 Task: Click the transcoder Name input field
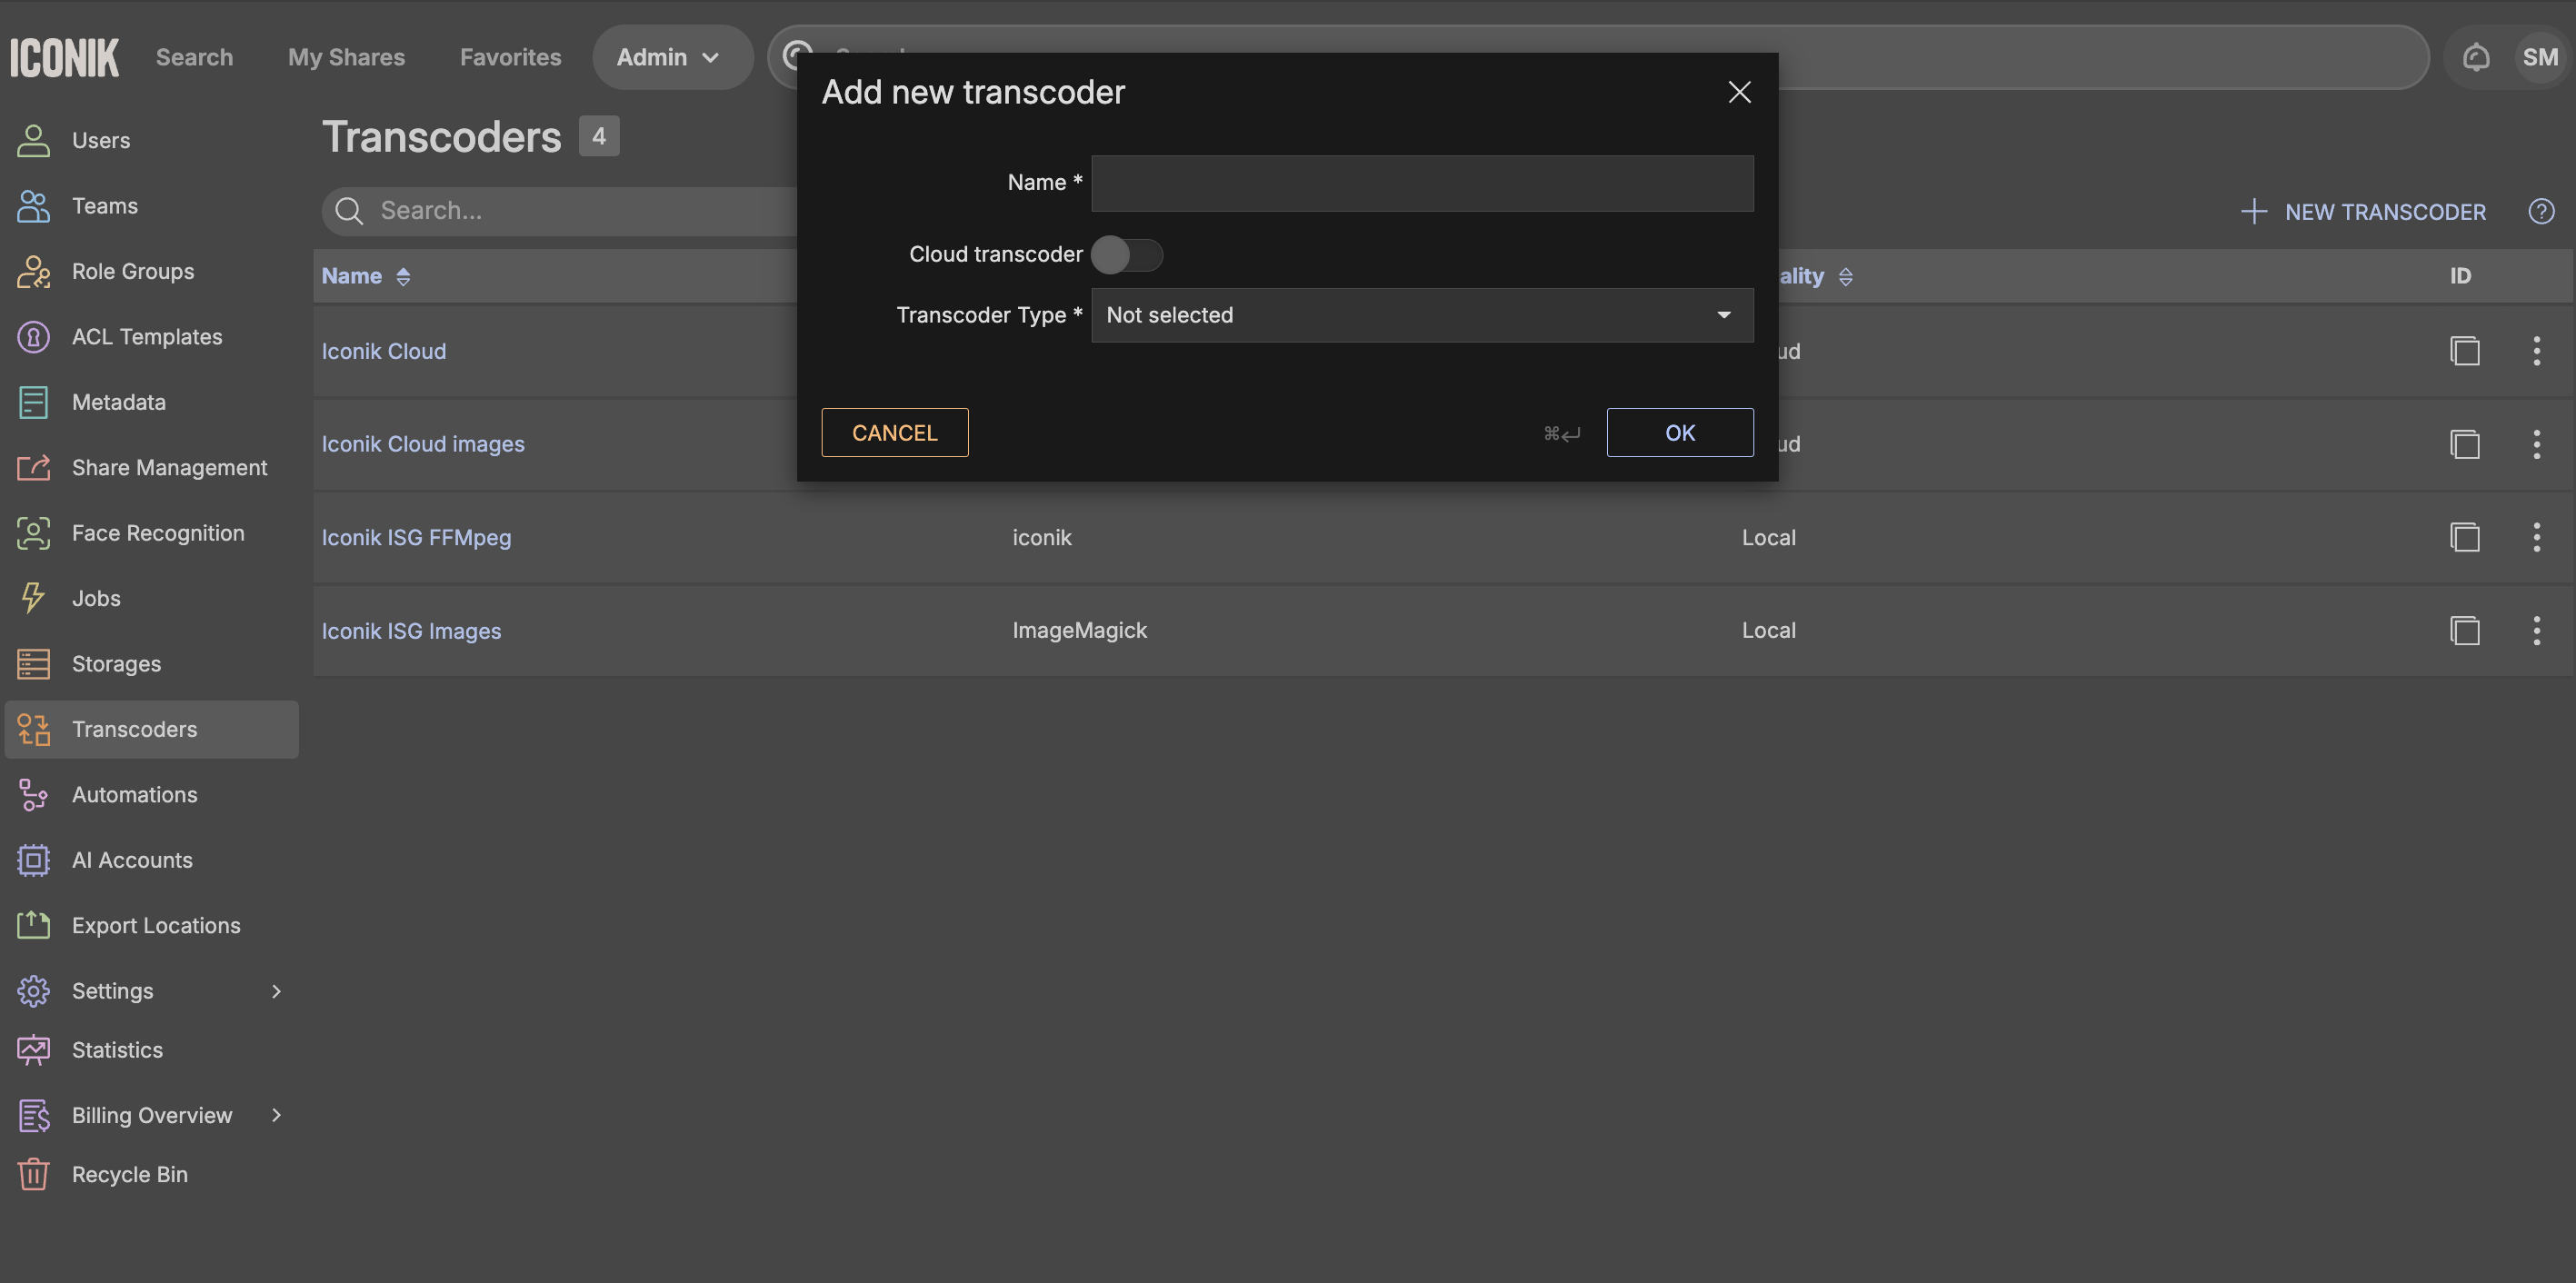(x=1421, y=183)
